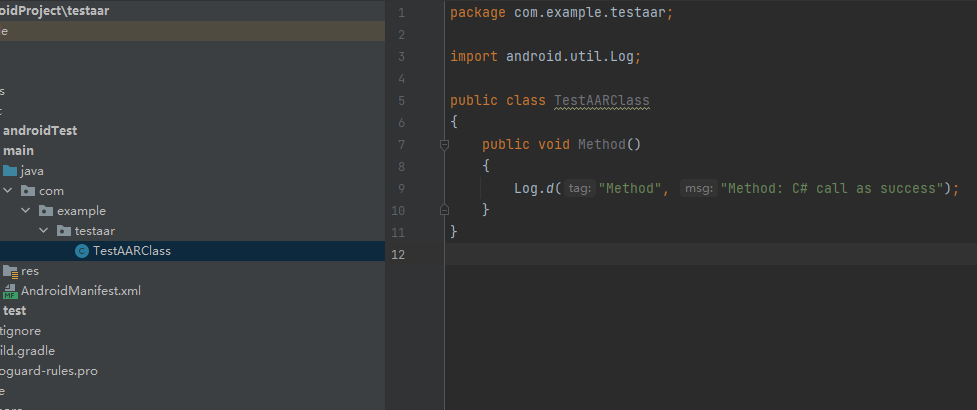Click the "Method: C# call as success" string

[832, 188]
